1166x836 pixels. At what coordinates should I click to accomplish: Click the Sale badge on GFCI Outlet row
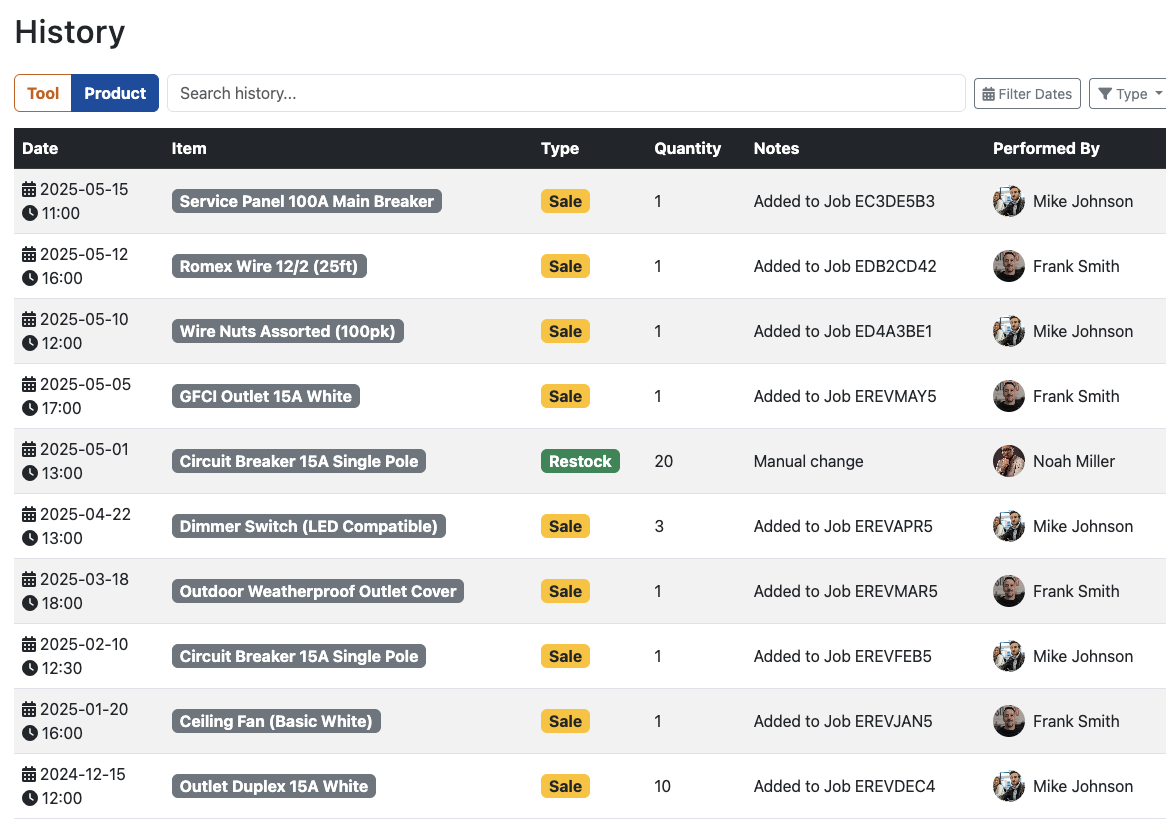pos(565,396)
